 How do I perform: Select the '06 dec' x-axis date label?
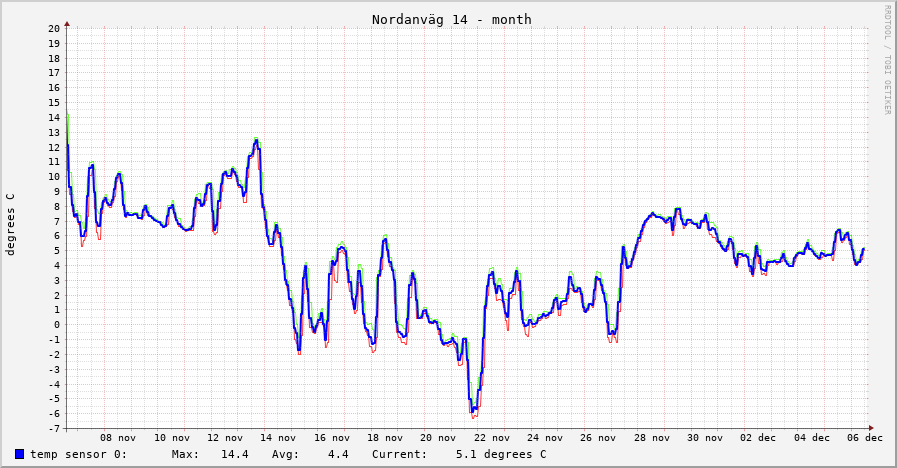(866, 437)
